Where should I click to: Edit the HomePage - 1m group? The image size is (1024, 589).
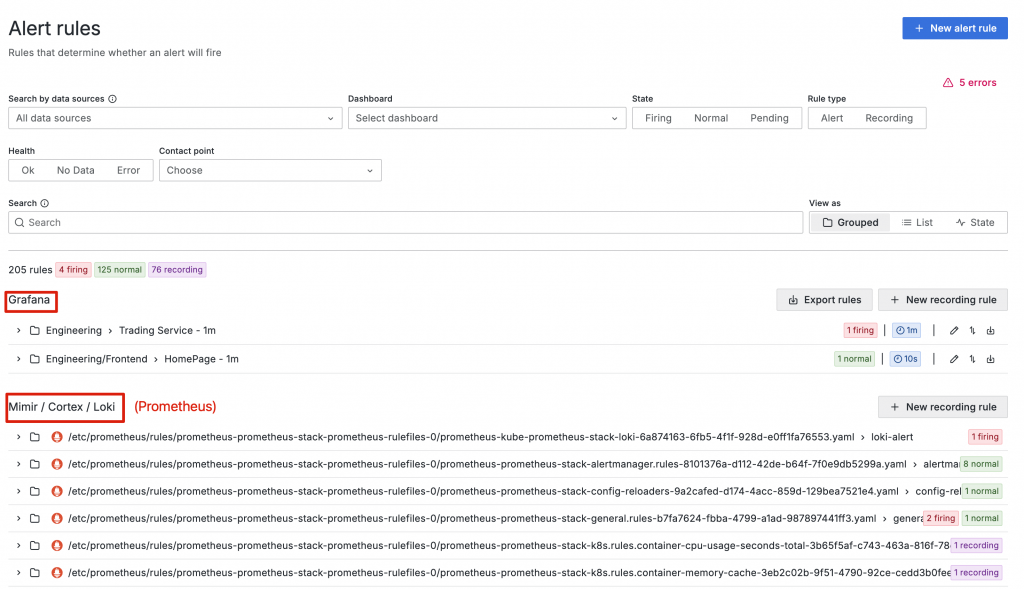pyautogui.click(x=954, y=358)
